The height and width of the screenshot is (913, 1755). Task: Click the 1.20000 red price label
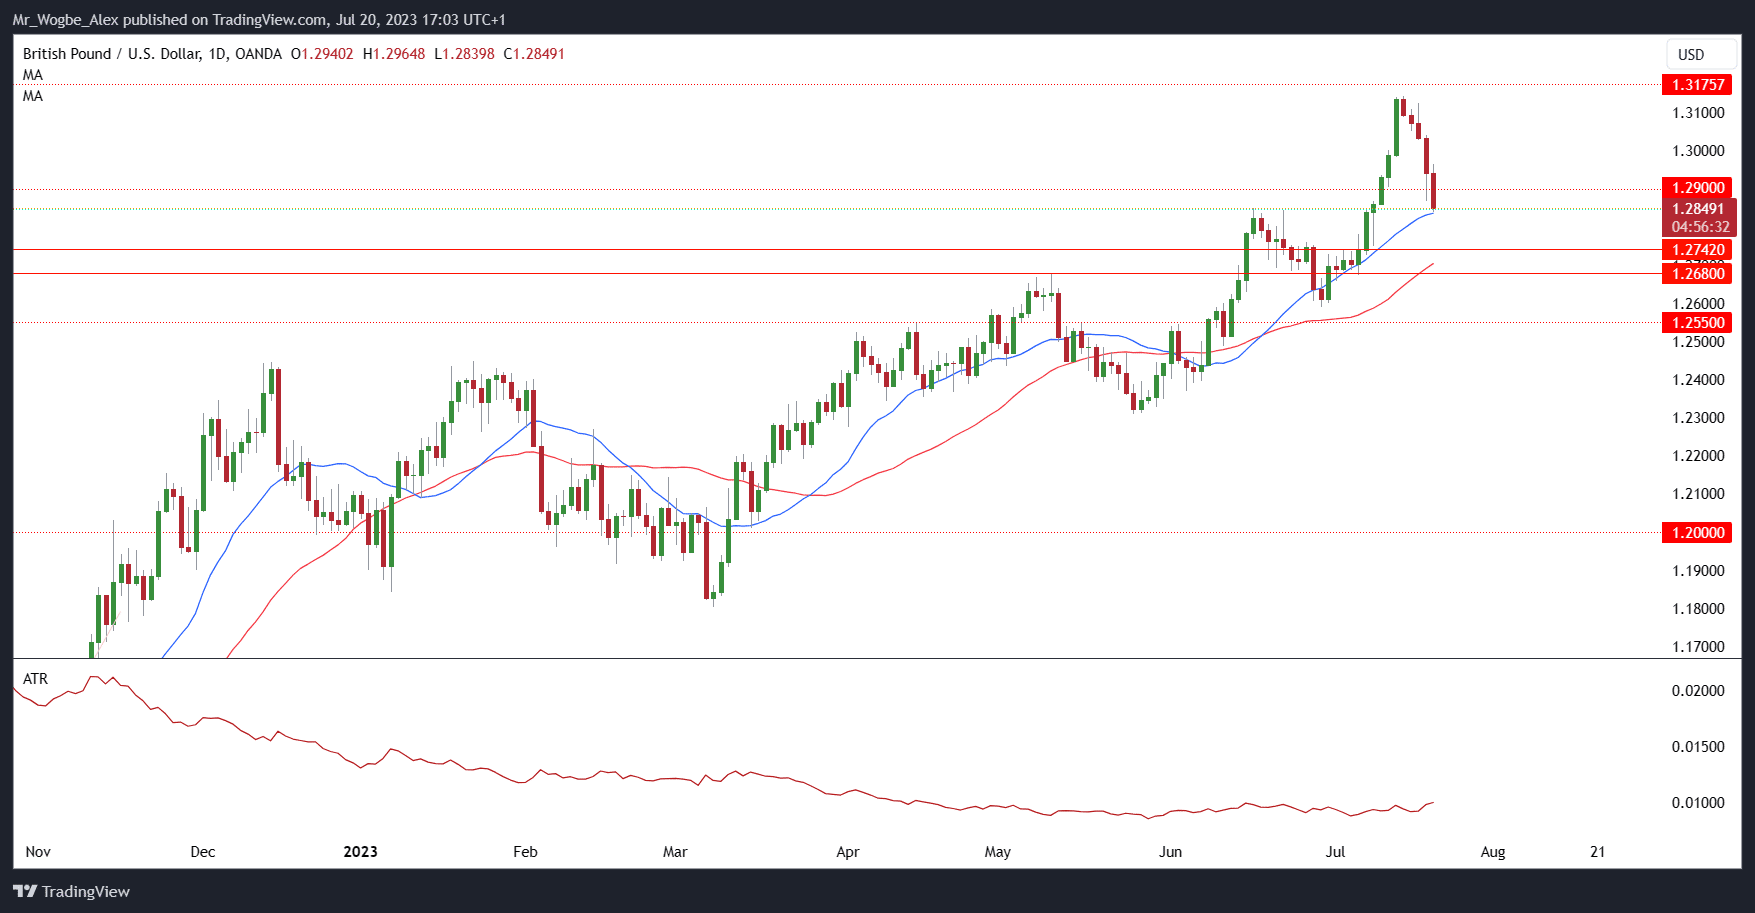pos(1697,533)
